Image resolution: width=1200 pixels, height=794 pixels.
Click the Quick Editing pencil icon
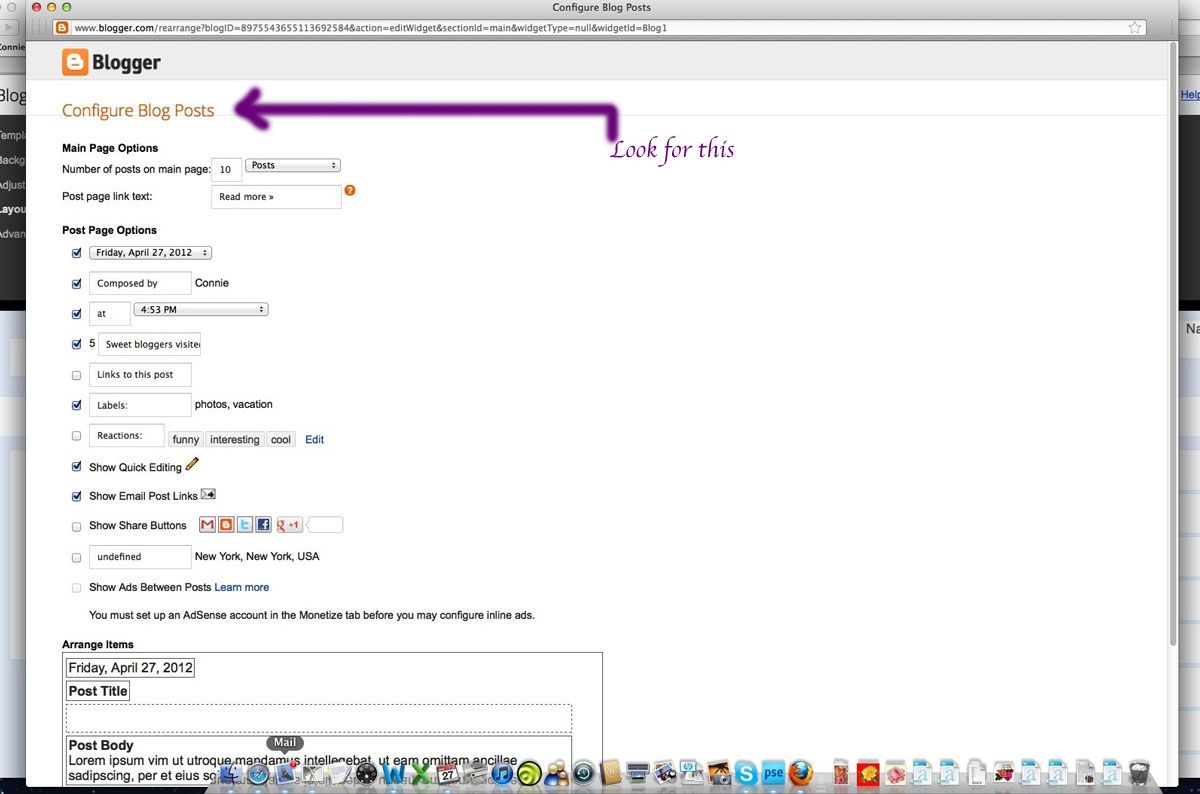192,464
